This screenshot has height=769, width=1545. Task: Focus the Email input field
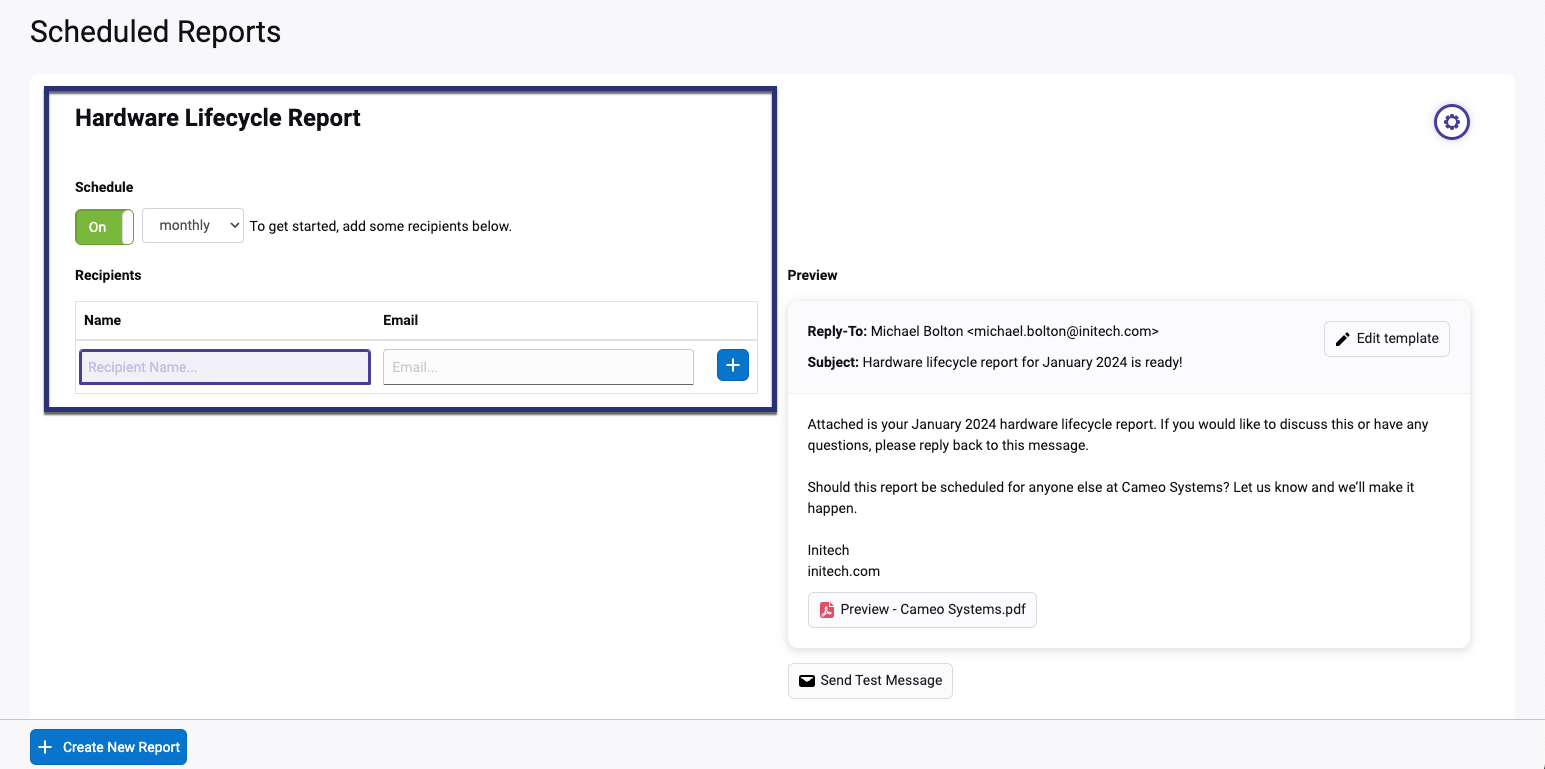538,367
